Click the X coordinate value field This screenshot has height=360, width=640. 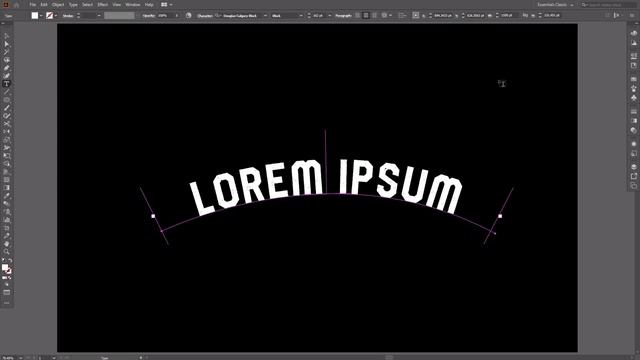tap(443, 16)
